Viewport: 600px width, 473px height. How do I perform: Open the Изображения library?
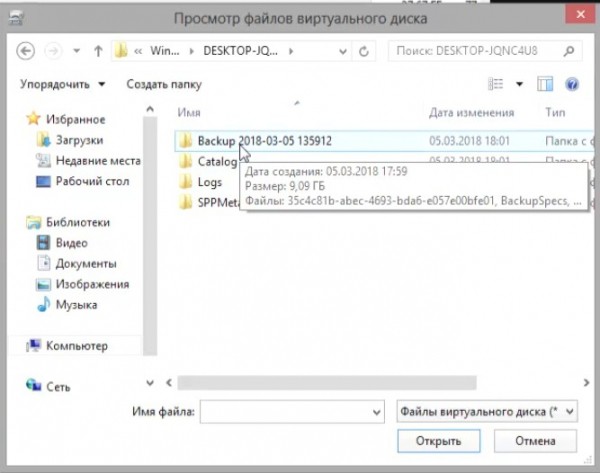click(83, 284)
